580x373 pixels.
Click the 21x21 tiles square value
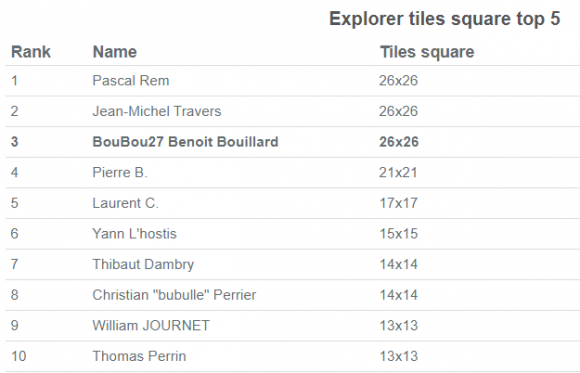tap(398, 172)
